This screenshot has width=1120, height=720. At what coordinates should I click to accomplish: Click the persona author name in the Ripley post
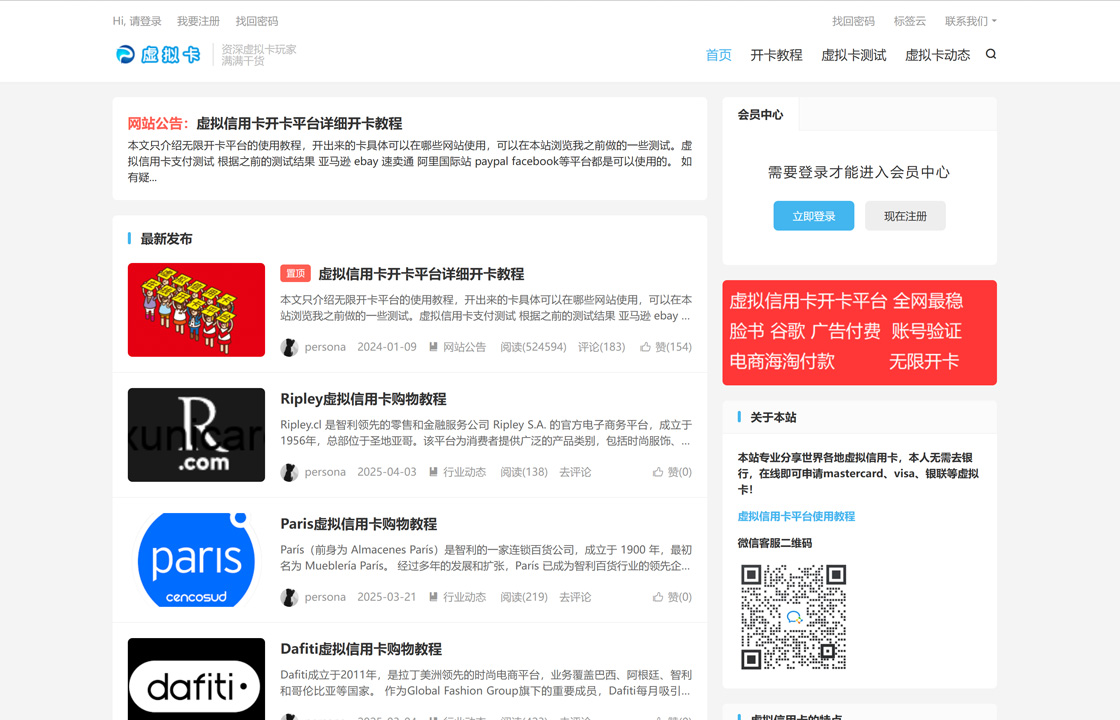325,472
